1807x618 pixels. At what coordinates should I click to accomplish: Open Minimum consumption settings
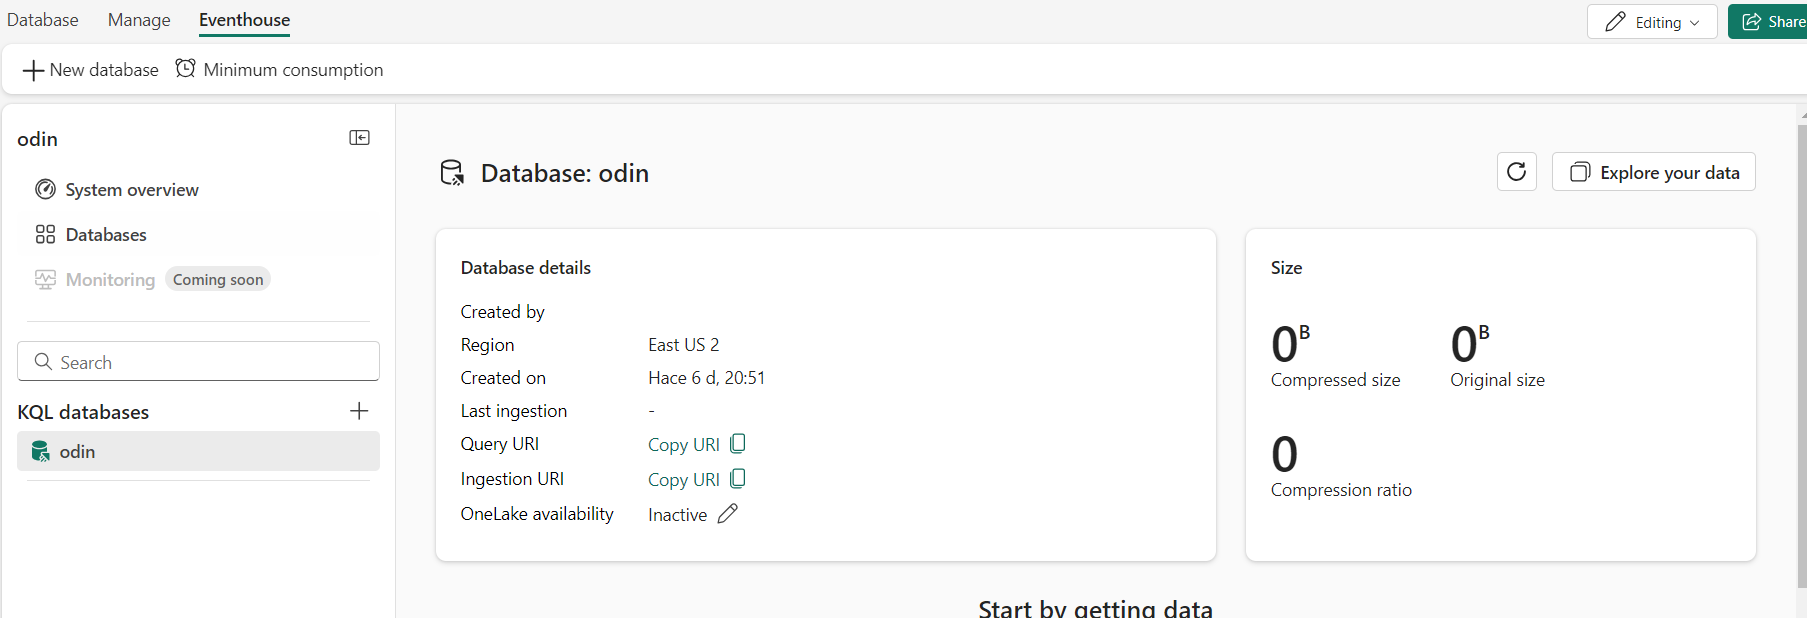pos(280,70)
